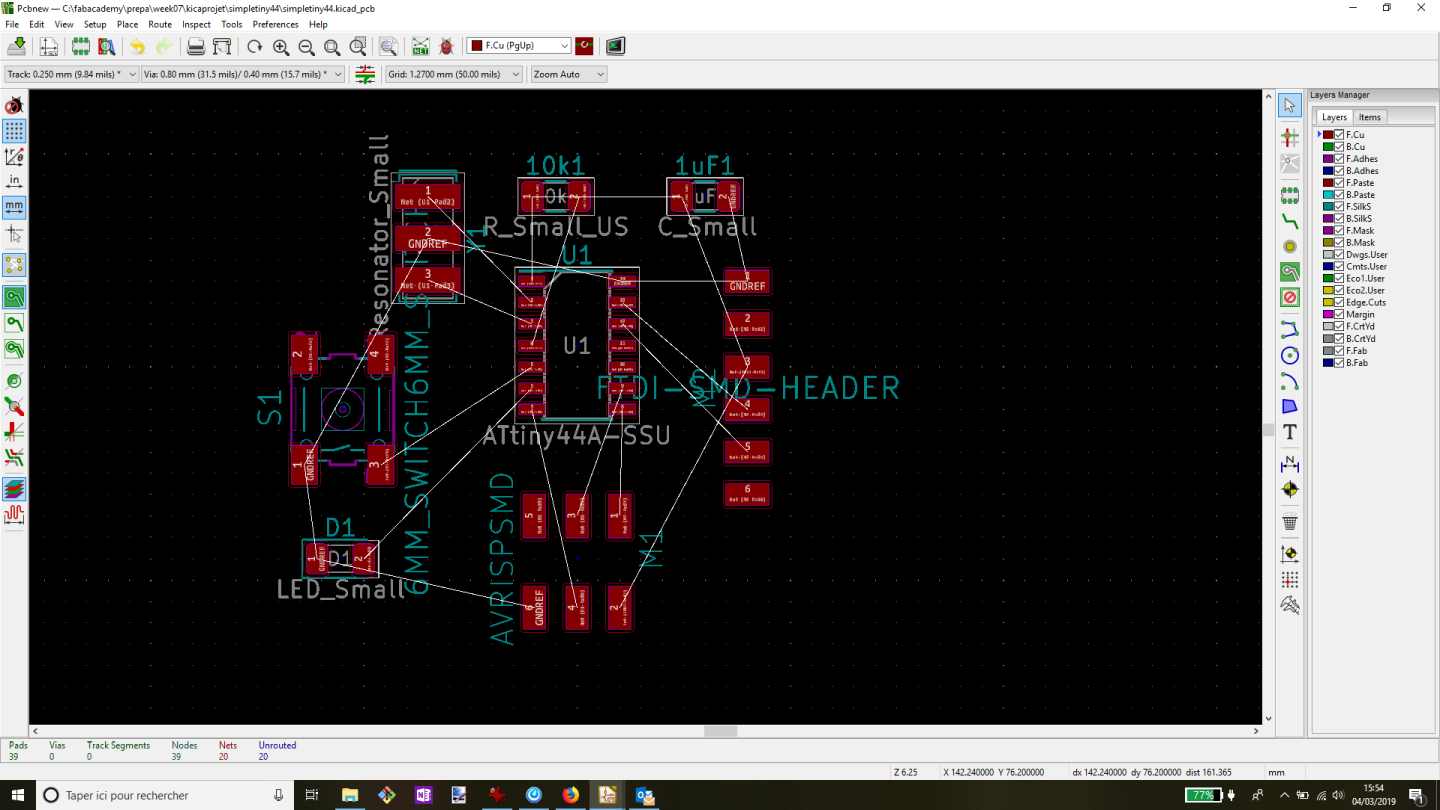Open the Zoom Auto dropdown
Screen dimensions: 1440x810
coord(568,74)
